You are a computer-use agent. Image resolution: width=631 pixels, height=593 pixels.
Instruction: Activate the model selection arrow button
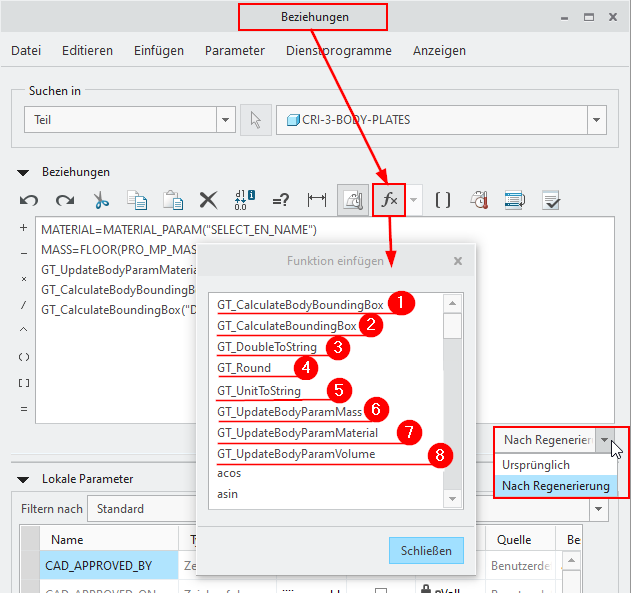click(256, 120)
